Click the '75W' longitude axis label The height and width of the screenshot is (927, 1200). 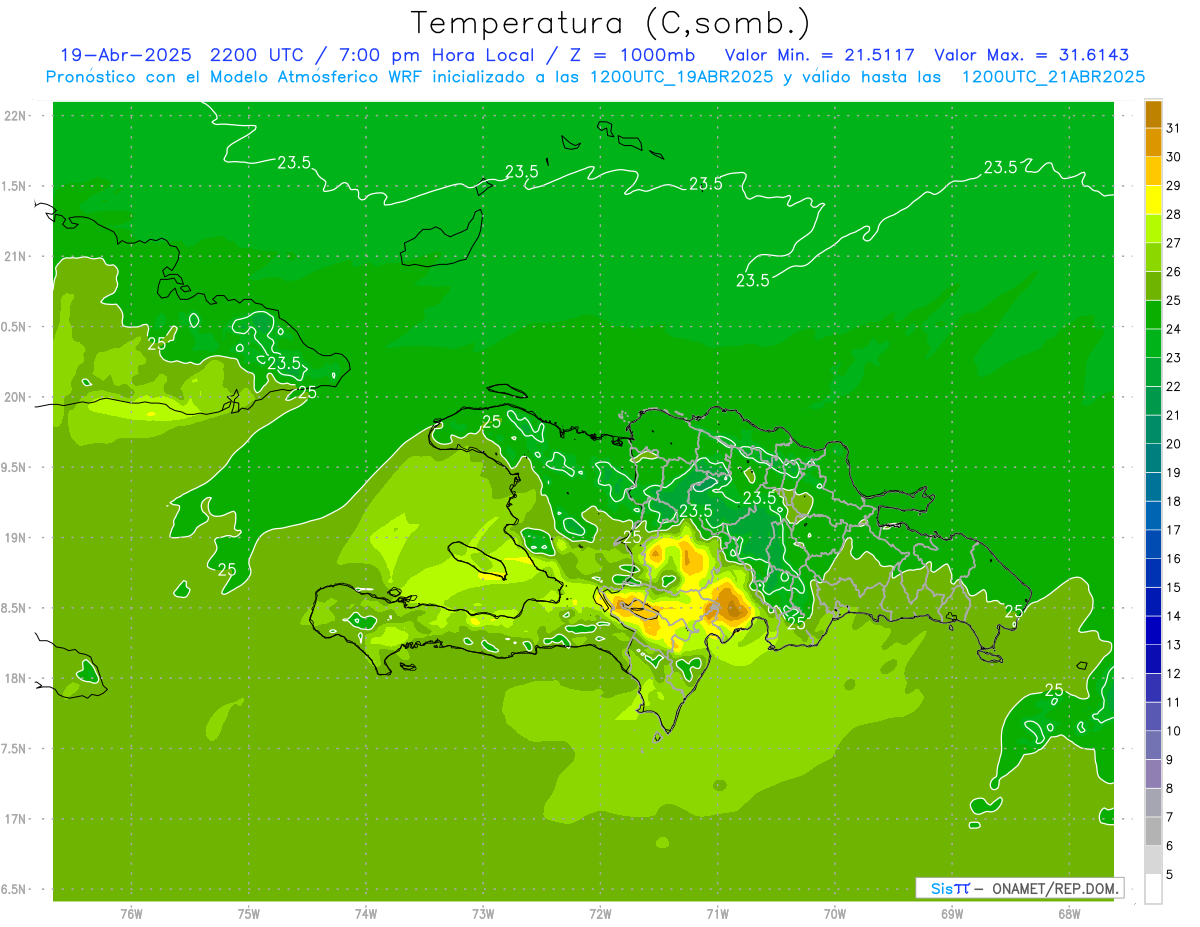click(x=249, y=913)
